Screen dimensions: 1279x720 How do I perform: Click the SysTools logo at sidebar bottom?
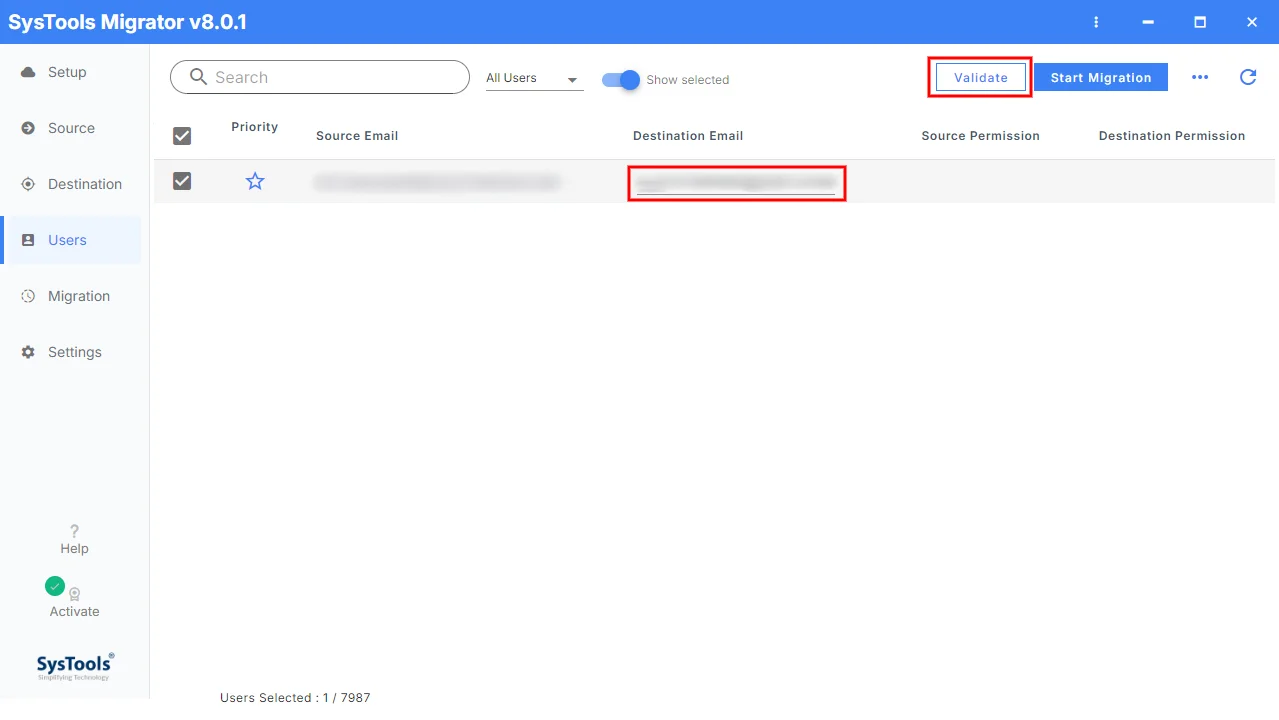point(75,667)
